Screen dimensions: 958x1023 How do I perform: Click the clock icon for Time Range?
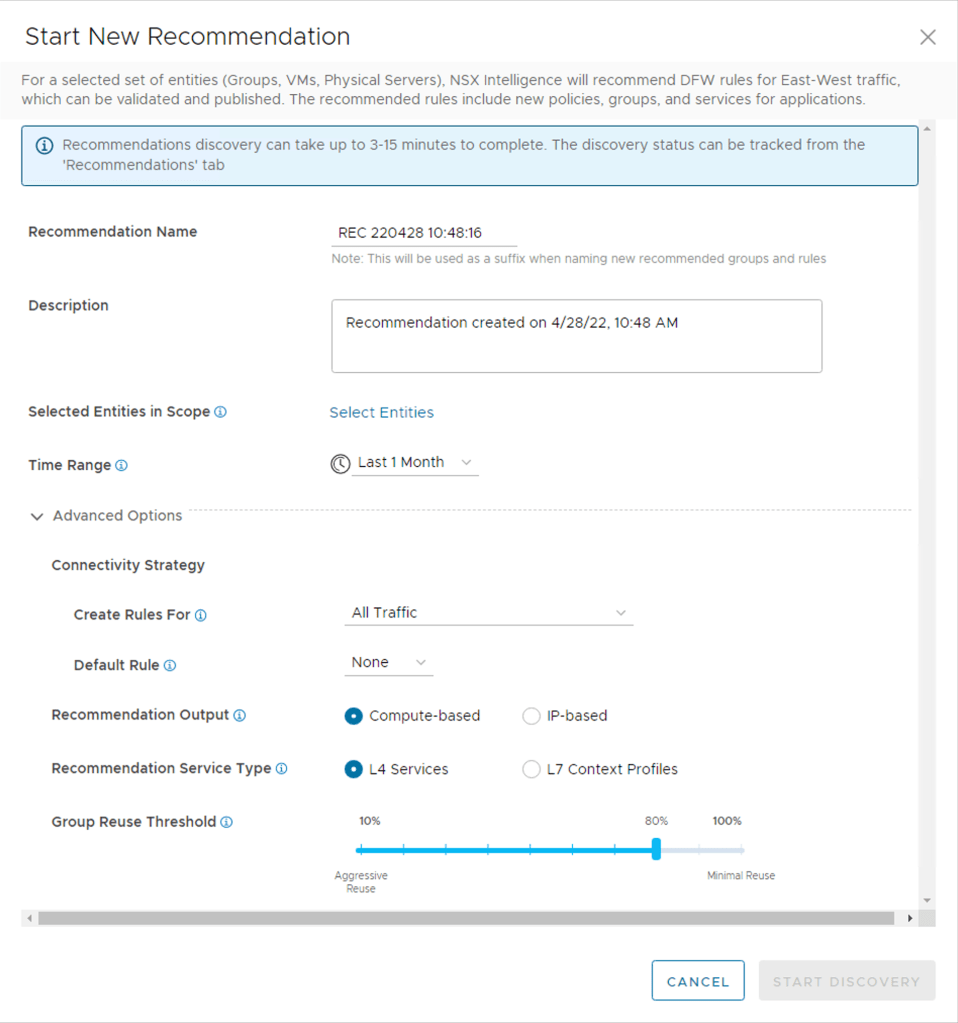[340, 464]
